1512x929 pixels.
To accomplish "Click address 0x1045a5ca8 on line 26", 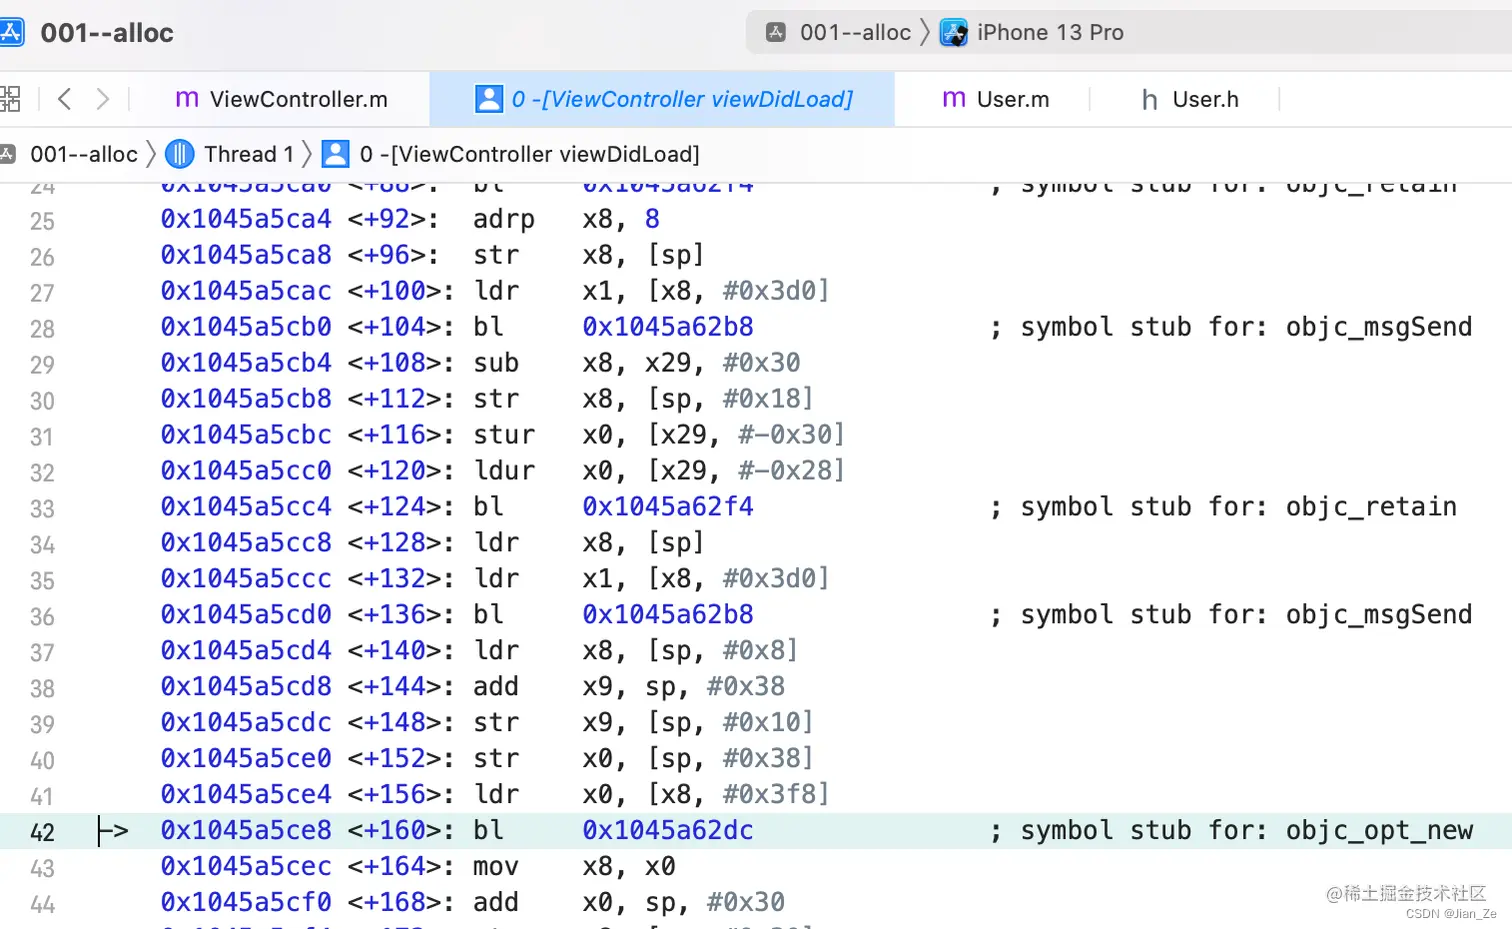I will coord(246,254).
